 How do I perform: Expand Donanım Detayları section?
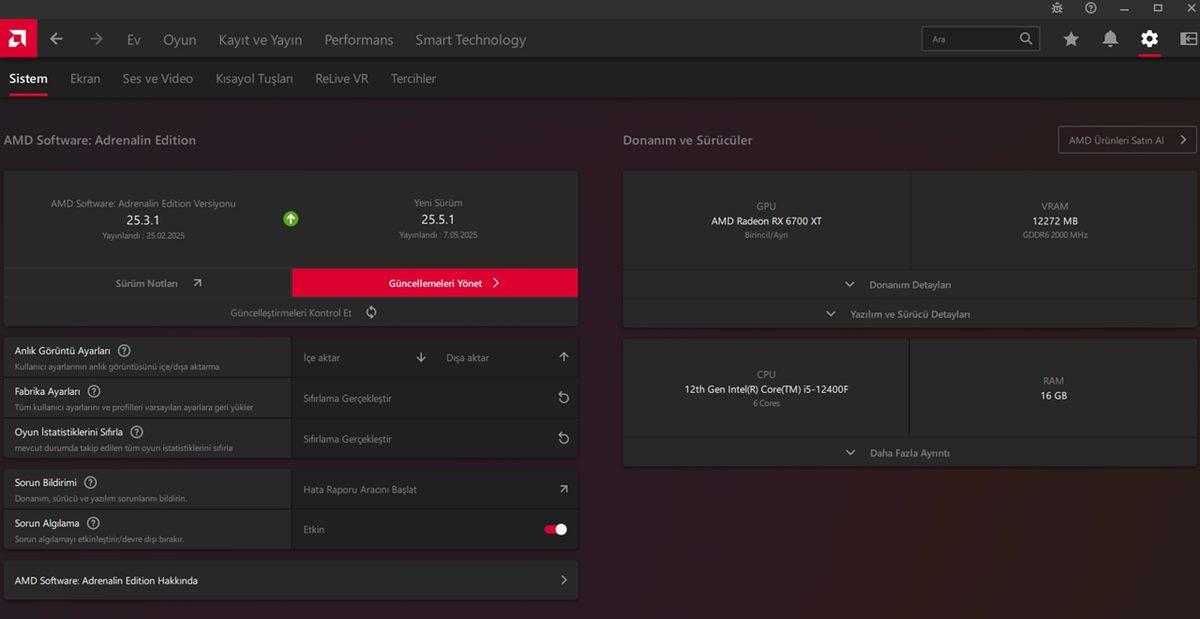coord(909,285)
